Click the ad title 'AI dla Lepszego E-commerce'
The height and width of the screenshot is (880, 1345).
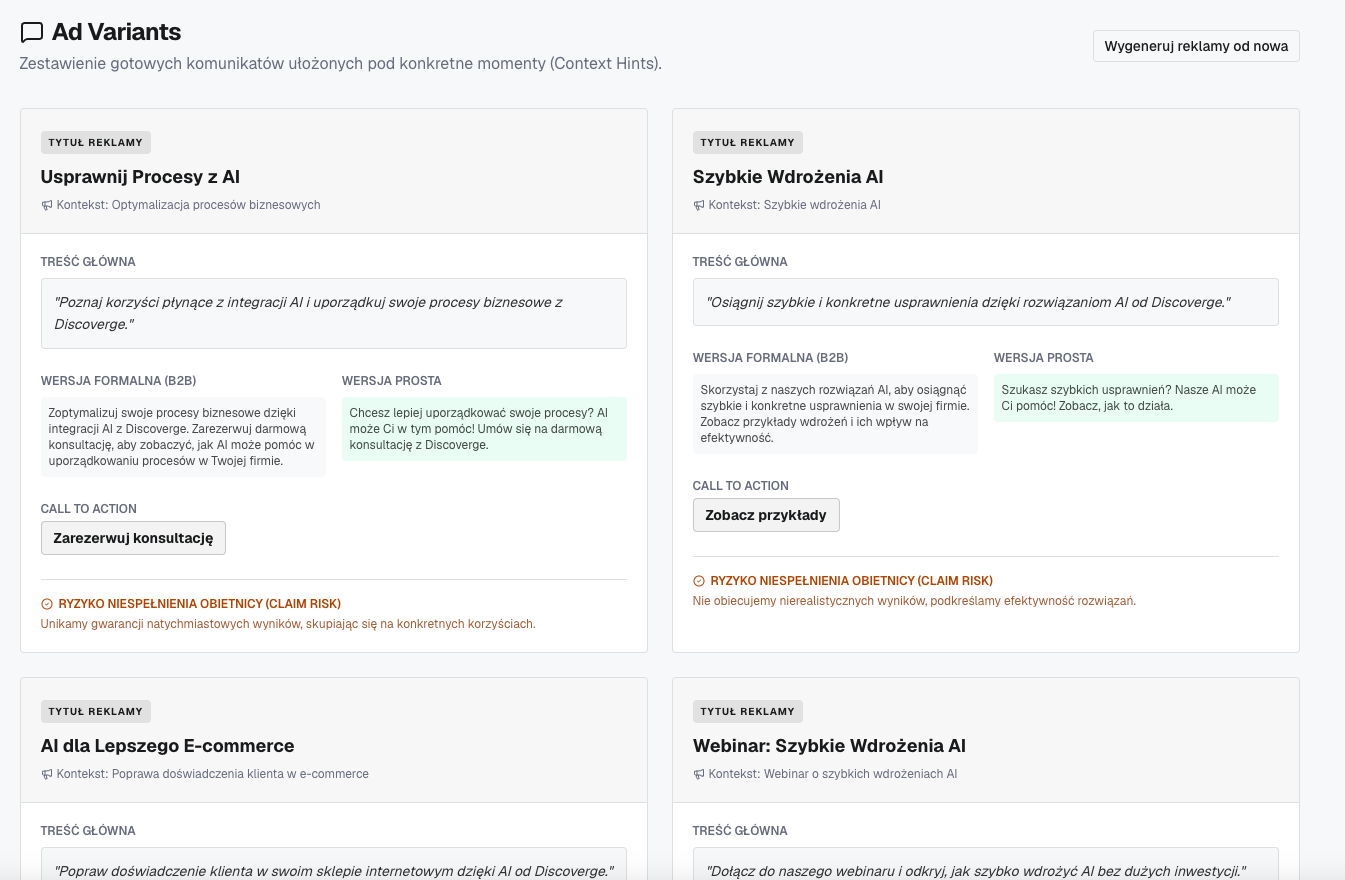pyautogui.click(x=168, y=746)
